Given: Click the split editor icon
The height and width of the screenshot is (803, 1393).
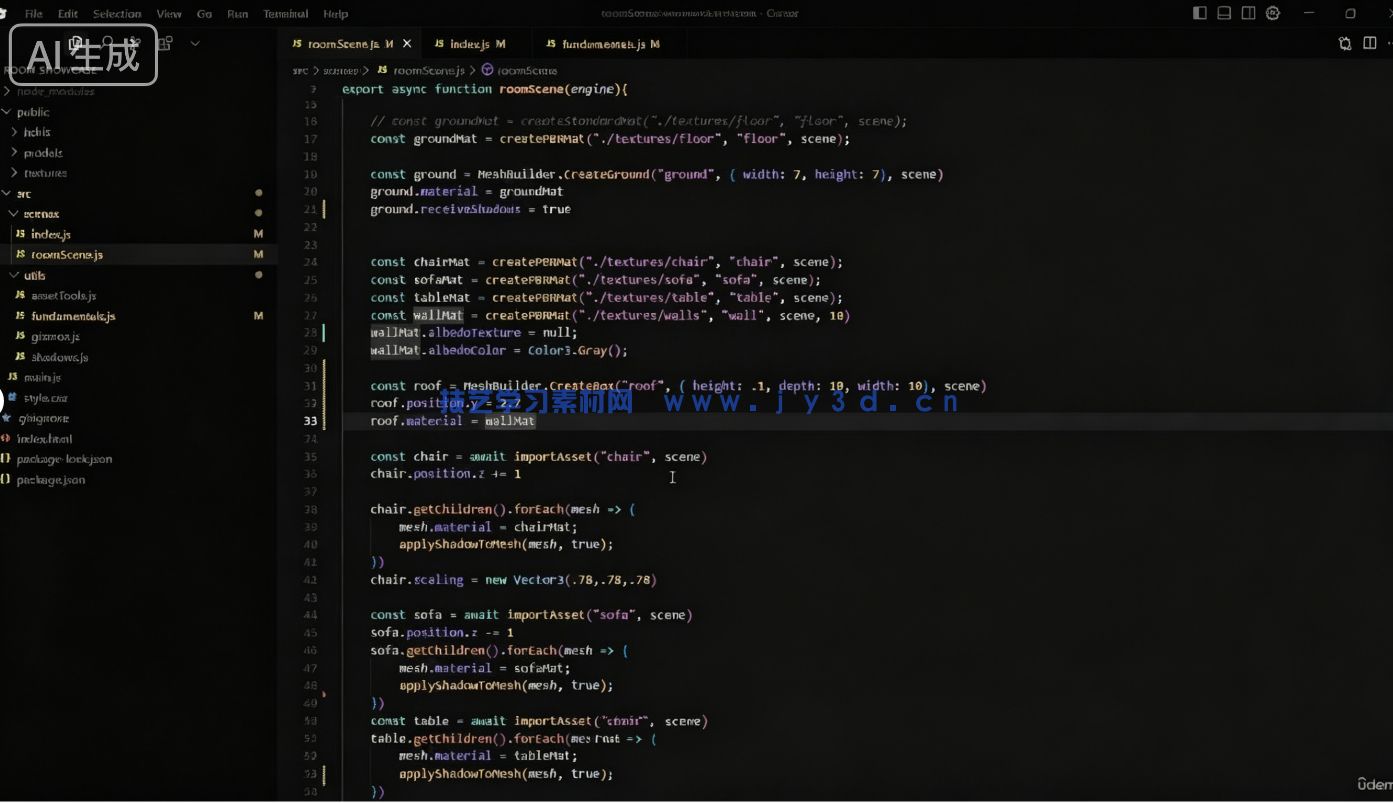Looking at the screenshot, I should coord(1370,43).
